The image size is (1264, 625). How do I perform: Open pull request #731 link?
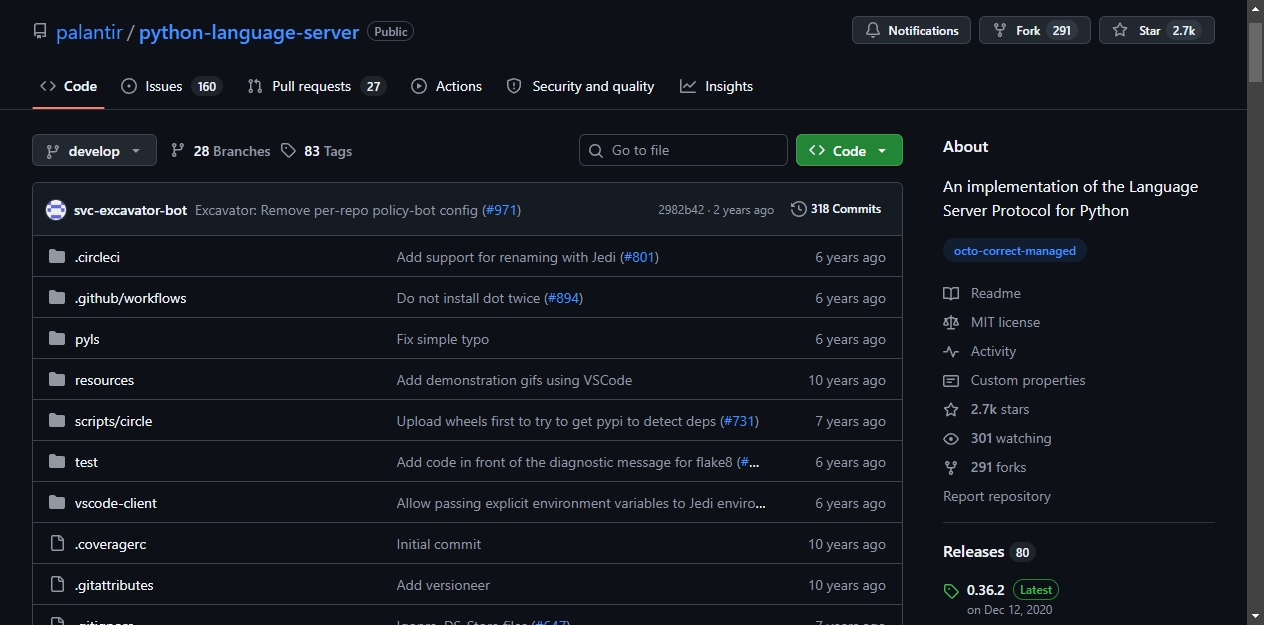739,421
